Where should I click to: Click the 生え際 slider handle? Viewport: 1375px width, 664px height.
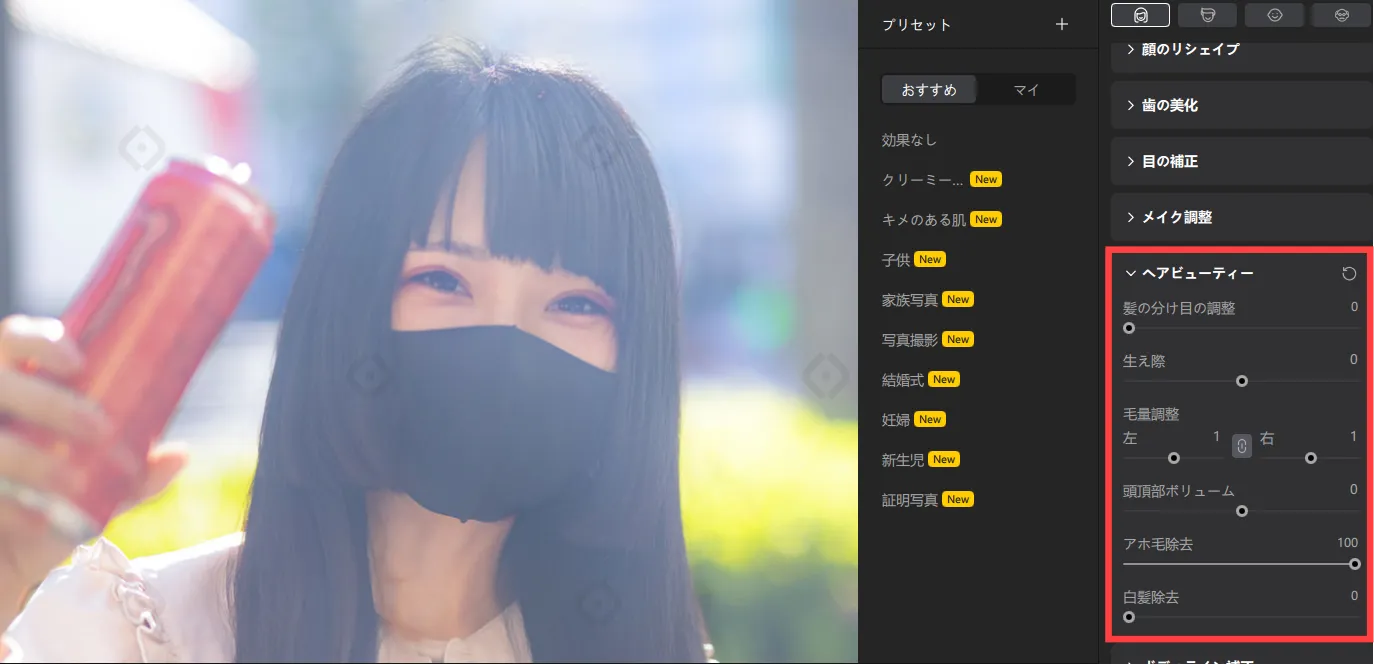coord(1242,381)
